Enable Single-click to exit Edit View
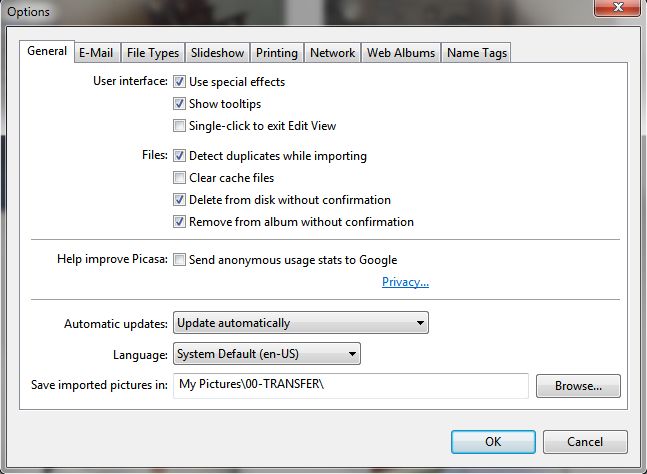647x474 pixels. tap(179, 125)
